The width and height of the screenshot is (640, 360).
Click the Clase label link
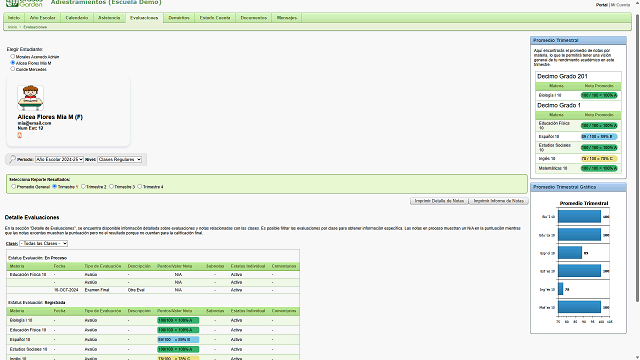(x=12, y=244)
